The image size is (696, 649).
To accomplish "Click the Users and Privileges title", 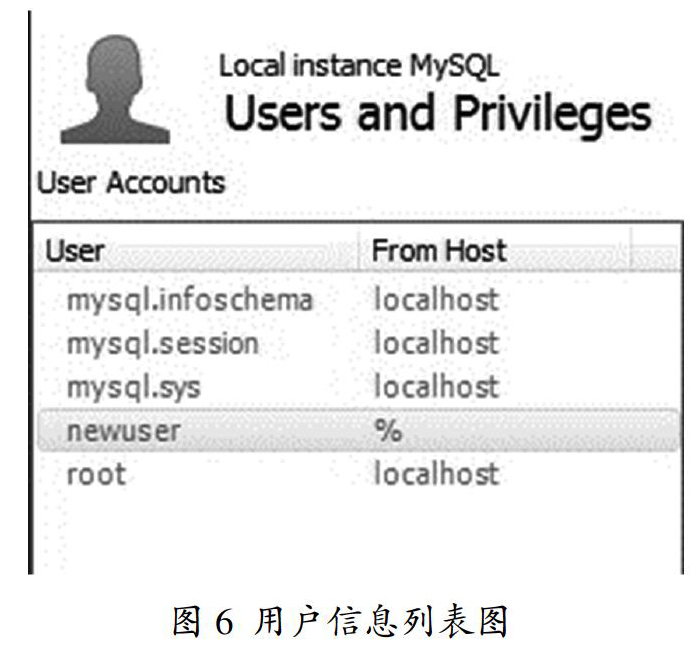I will pos(438,115).
